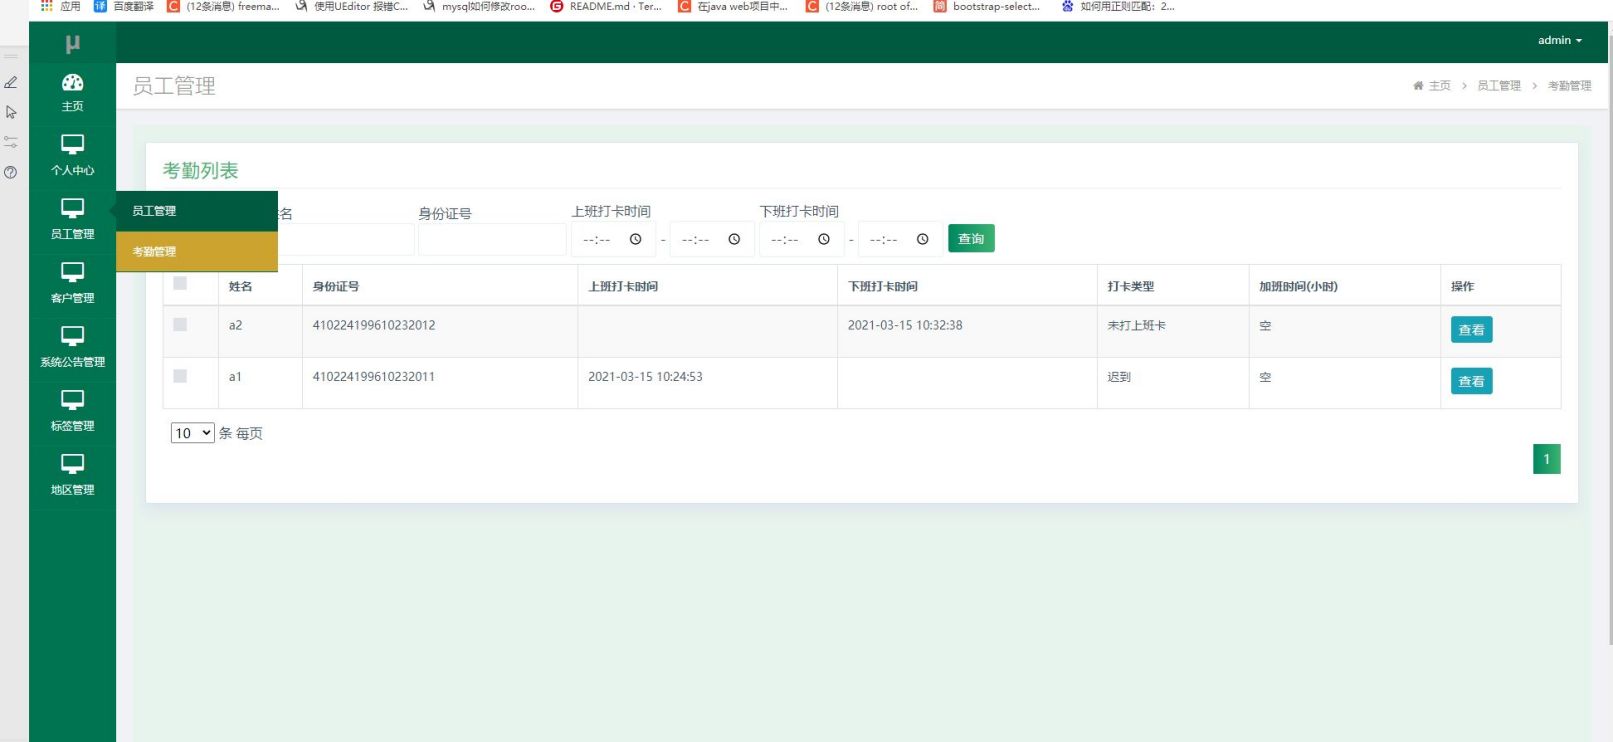Click 员工管理 breadcrumb link

pyautogui.click(x=1499, y=86)
